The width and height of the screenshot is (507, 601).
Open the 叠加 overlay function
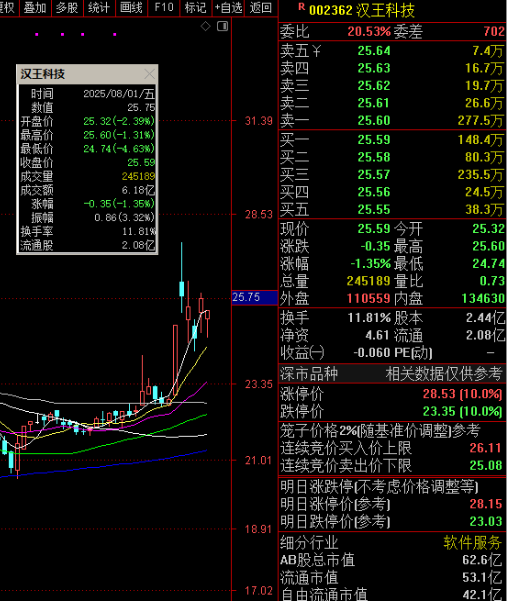(x=35, y=7)
